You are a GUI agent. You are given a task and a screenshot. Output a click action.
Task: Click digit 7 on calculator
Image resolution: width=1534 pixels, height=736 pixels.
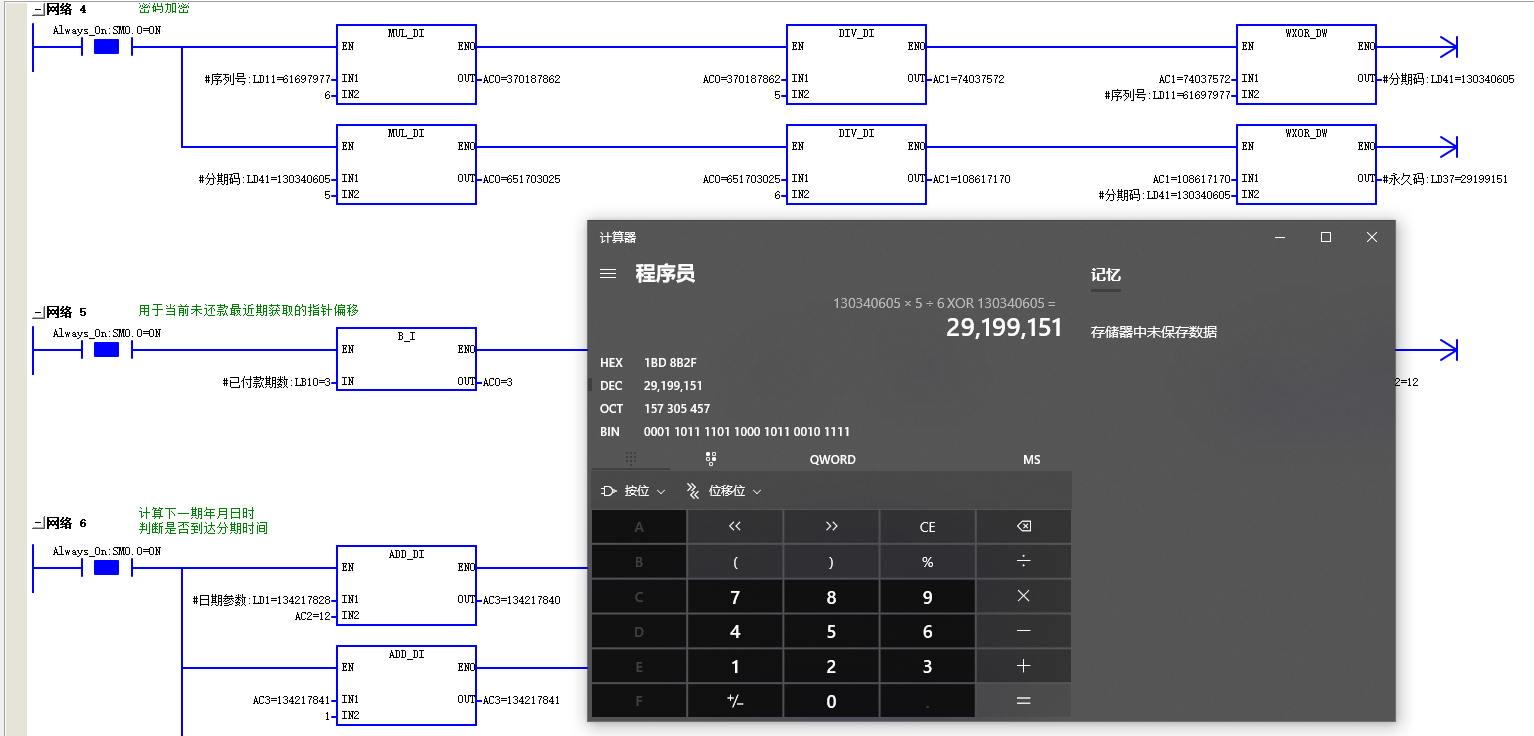(x=735, y=597)
